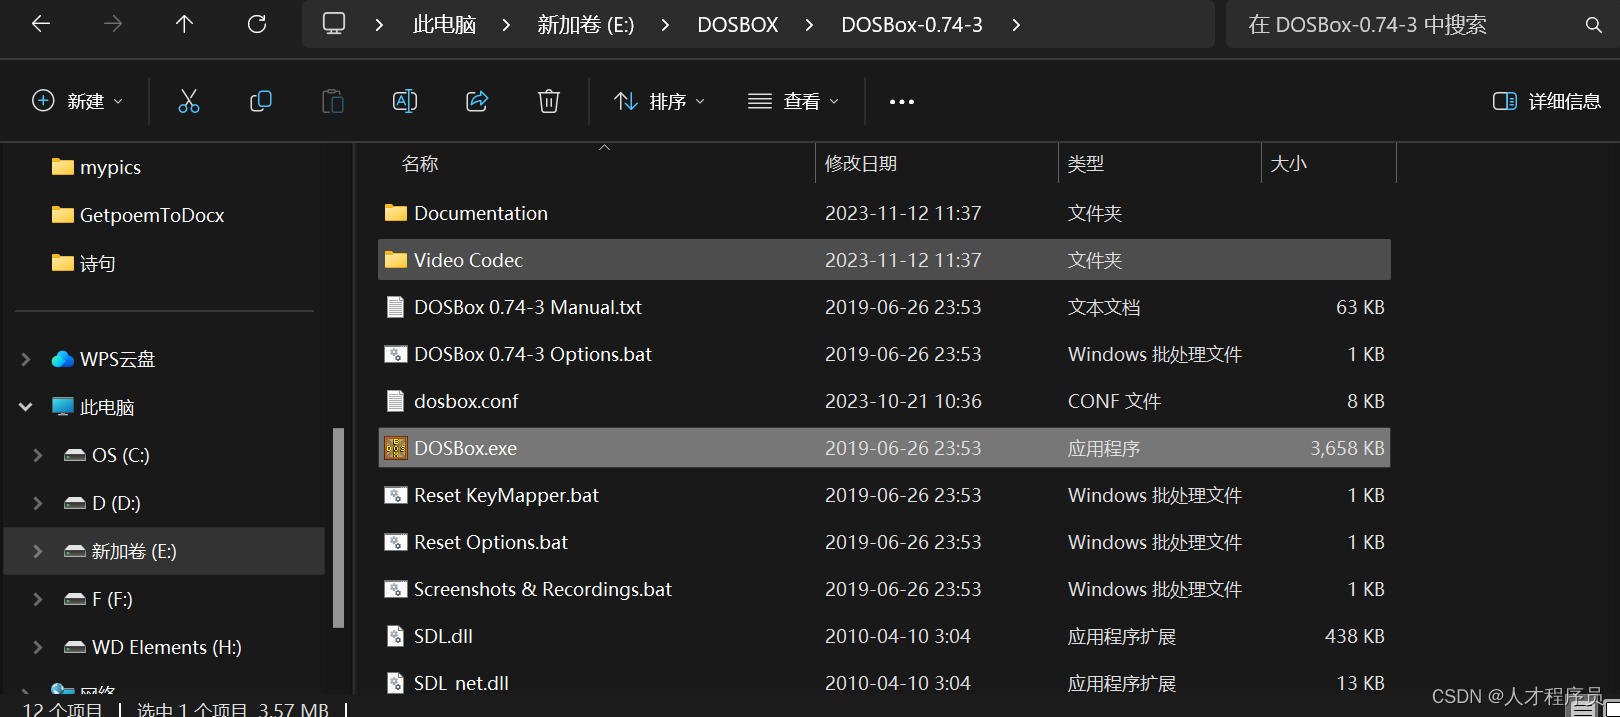Sort by 名称 column header
This screenshot has height=717, width=1620.
click(x=597, y=164)
